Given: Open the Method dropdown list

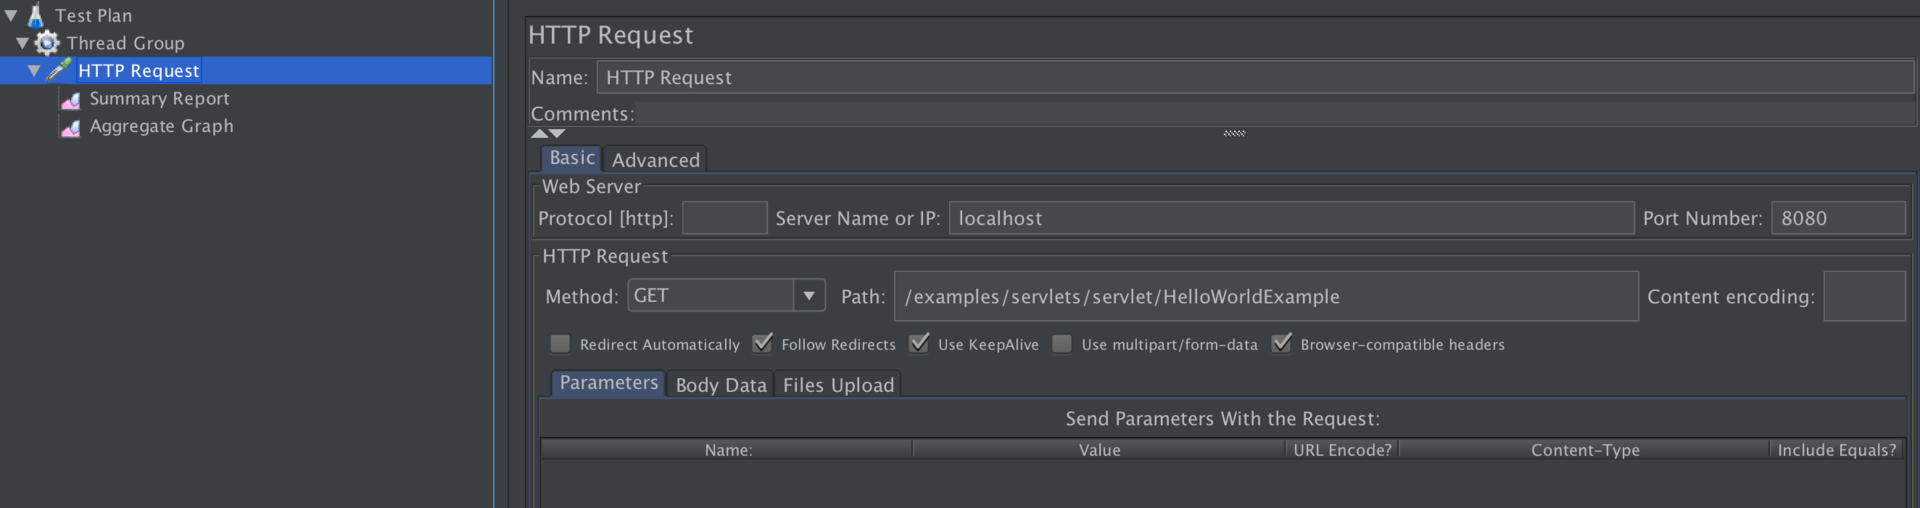Looking at the screenshot, I should tap(808, 296).
